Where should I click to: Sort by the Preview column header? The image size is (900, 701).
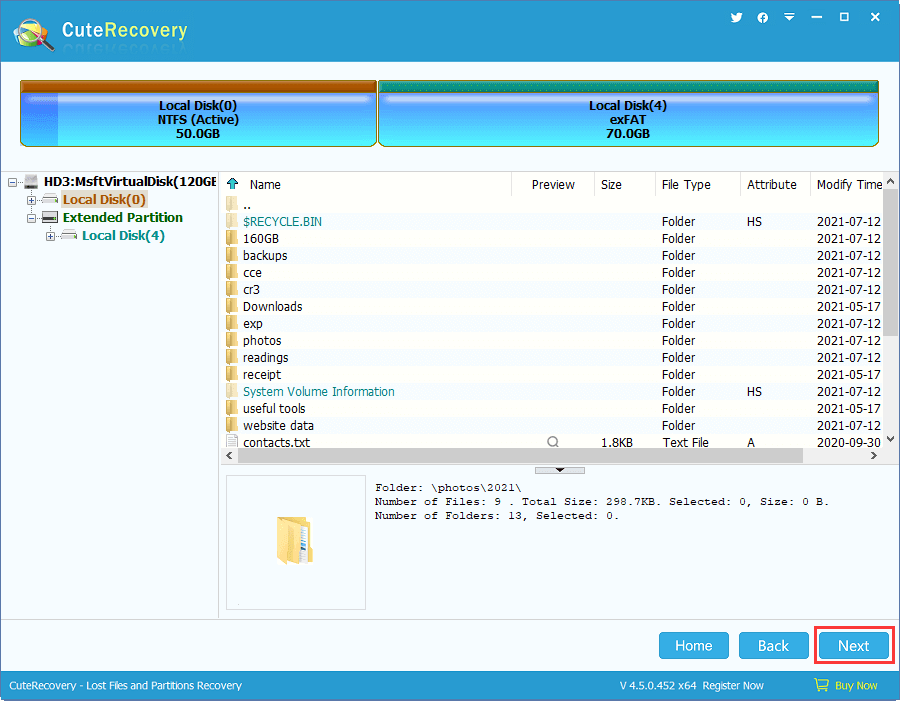[553, 184]
